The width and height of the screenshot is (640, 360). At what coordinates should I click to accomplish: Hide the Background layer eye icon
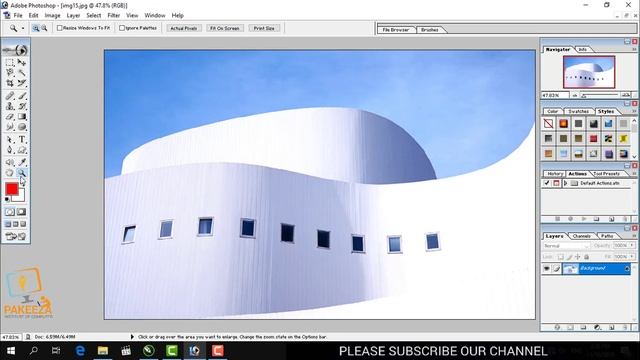click(x=547, y=268)
